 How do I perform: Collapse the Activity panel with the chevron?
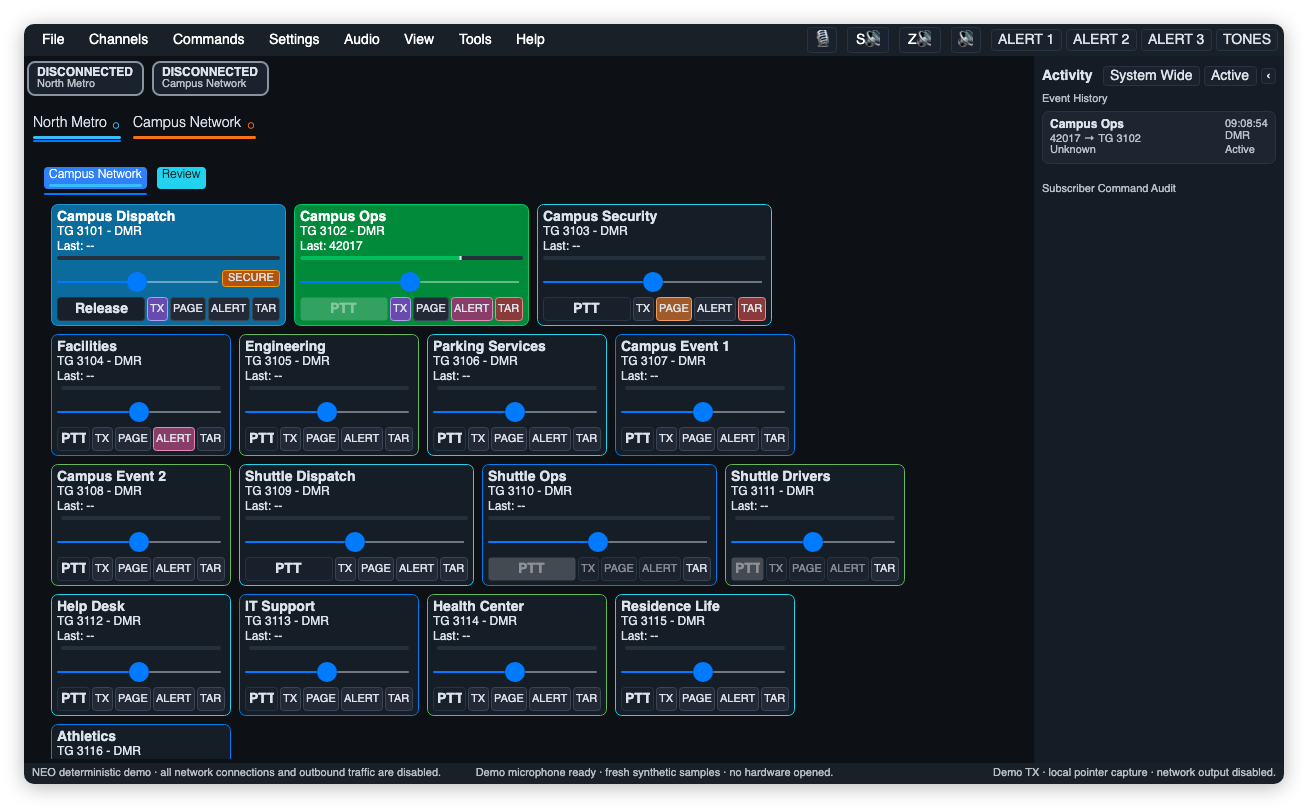(1268, 76)
